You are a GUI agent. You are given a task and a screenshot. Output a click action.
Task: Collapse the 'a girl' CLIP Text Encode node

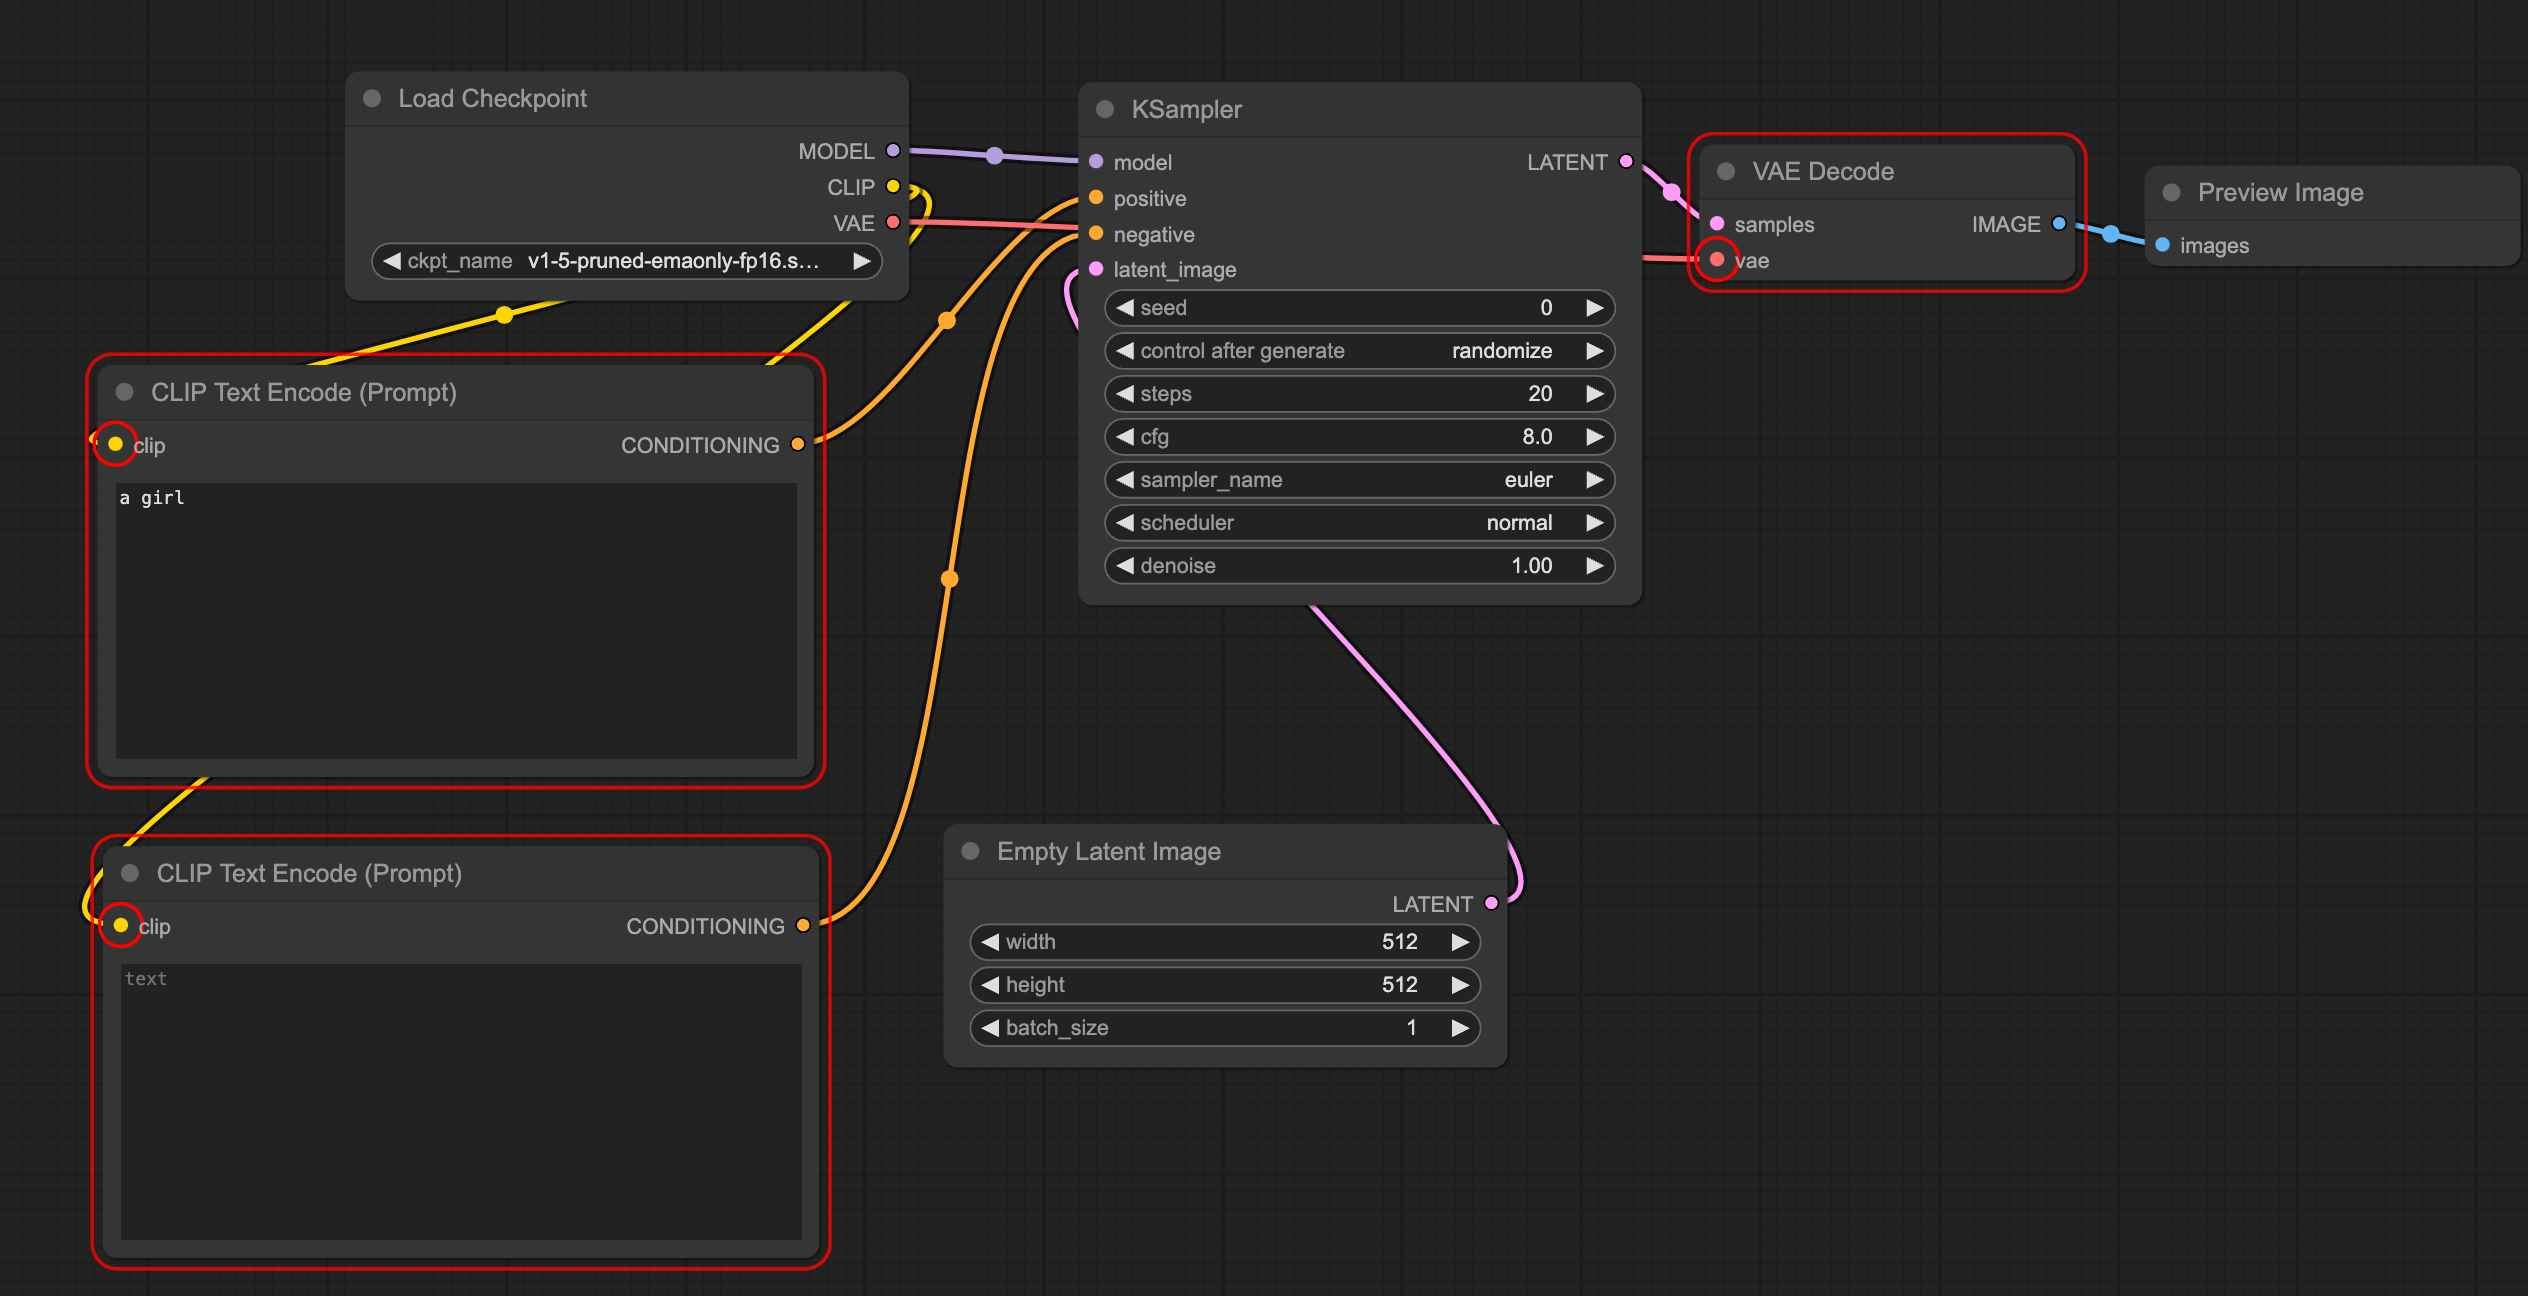[x=125, y=392]
